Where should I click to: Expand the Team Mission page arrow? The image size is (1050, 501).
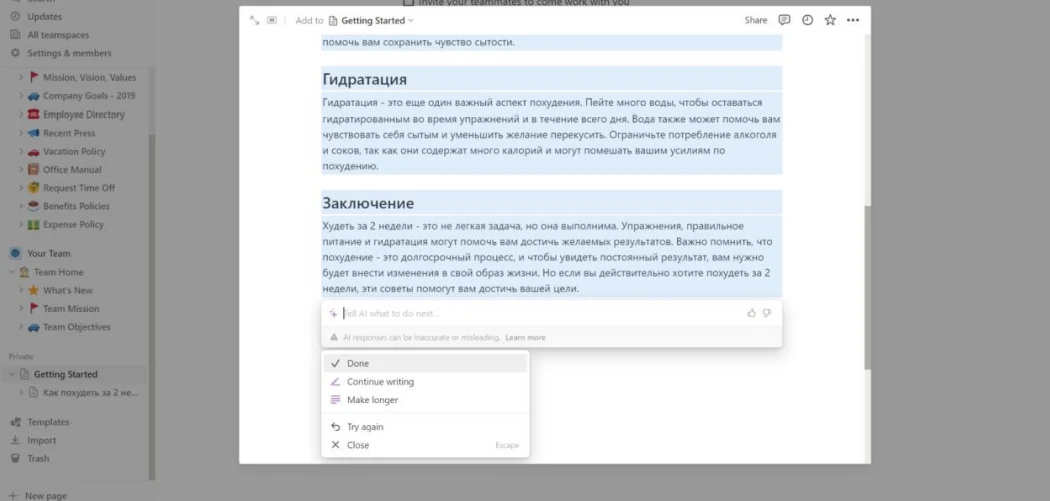click(x=21, y=309)
